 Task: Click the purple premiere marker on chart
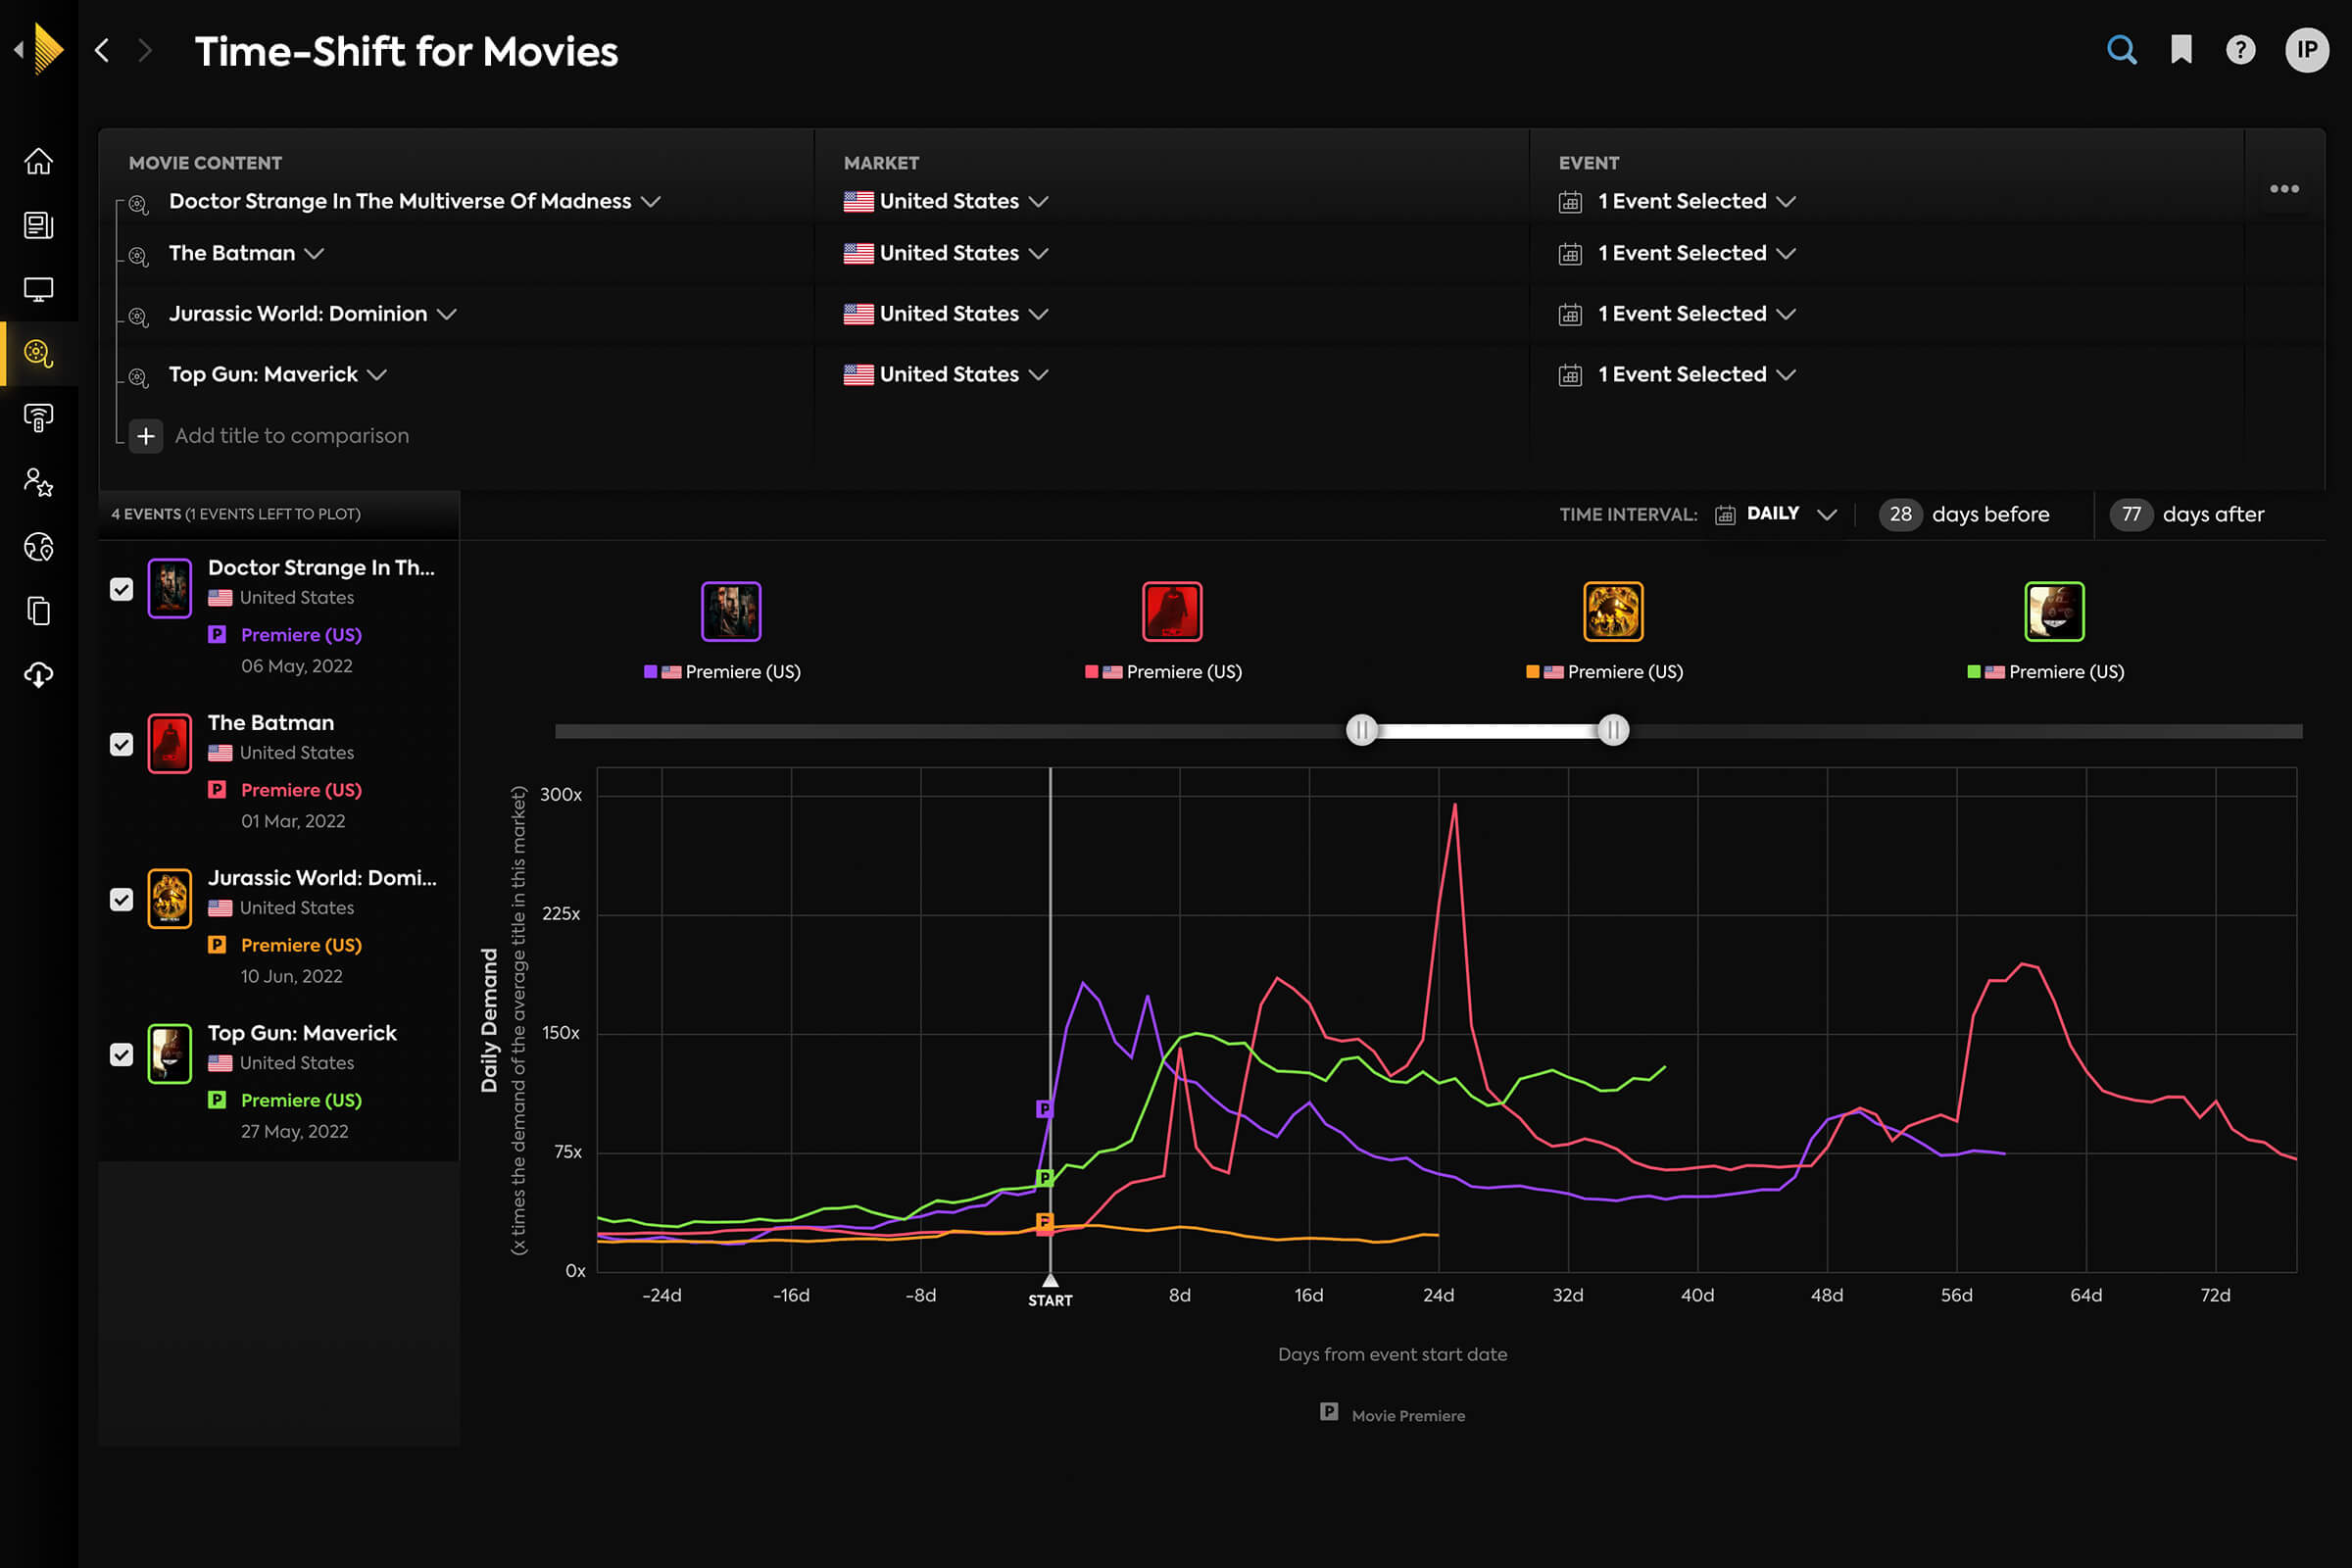pyautogui.click(x=1044, y=1108)
